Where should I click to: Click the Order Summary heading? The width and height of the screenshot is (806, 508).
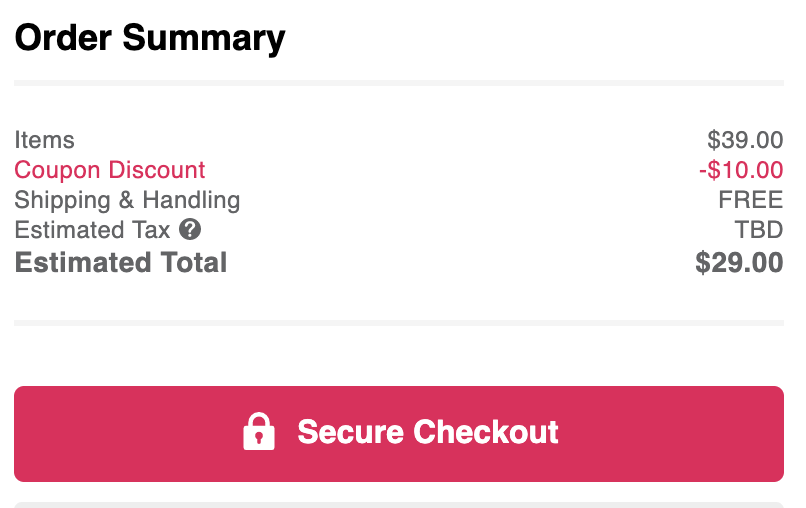(150, 38)
